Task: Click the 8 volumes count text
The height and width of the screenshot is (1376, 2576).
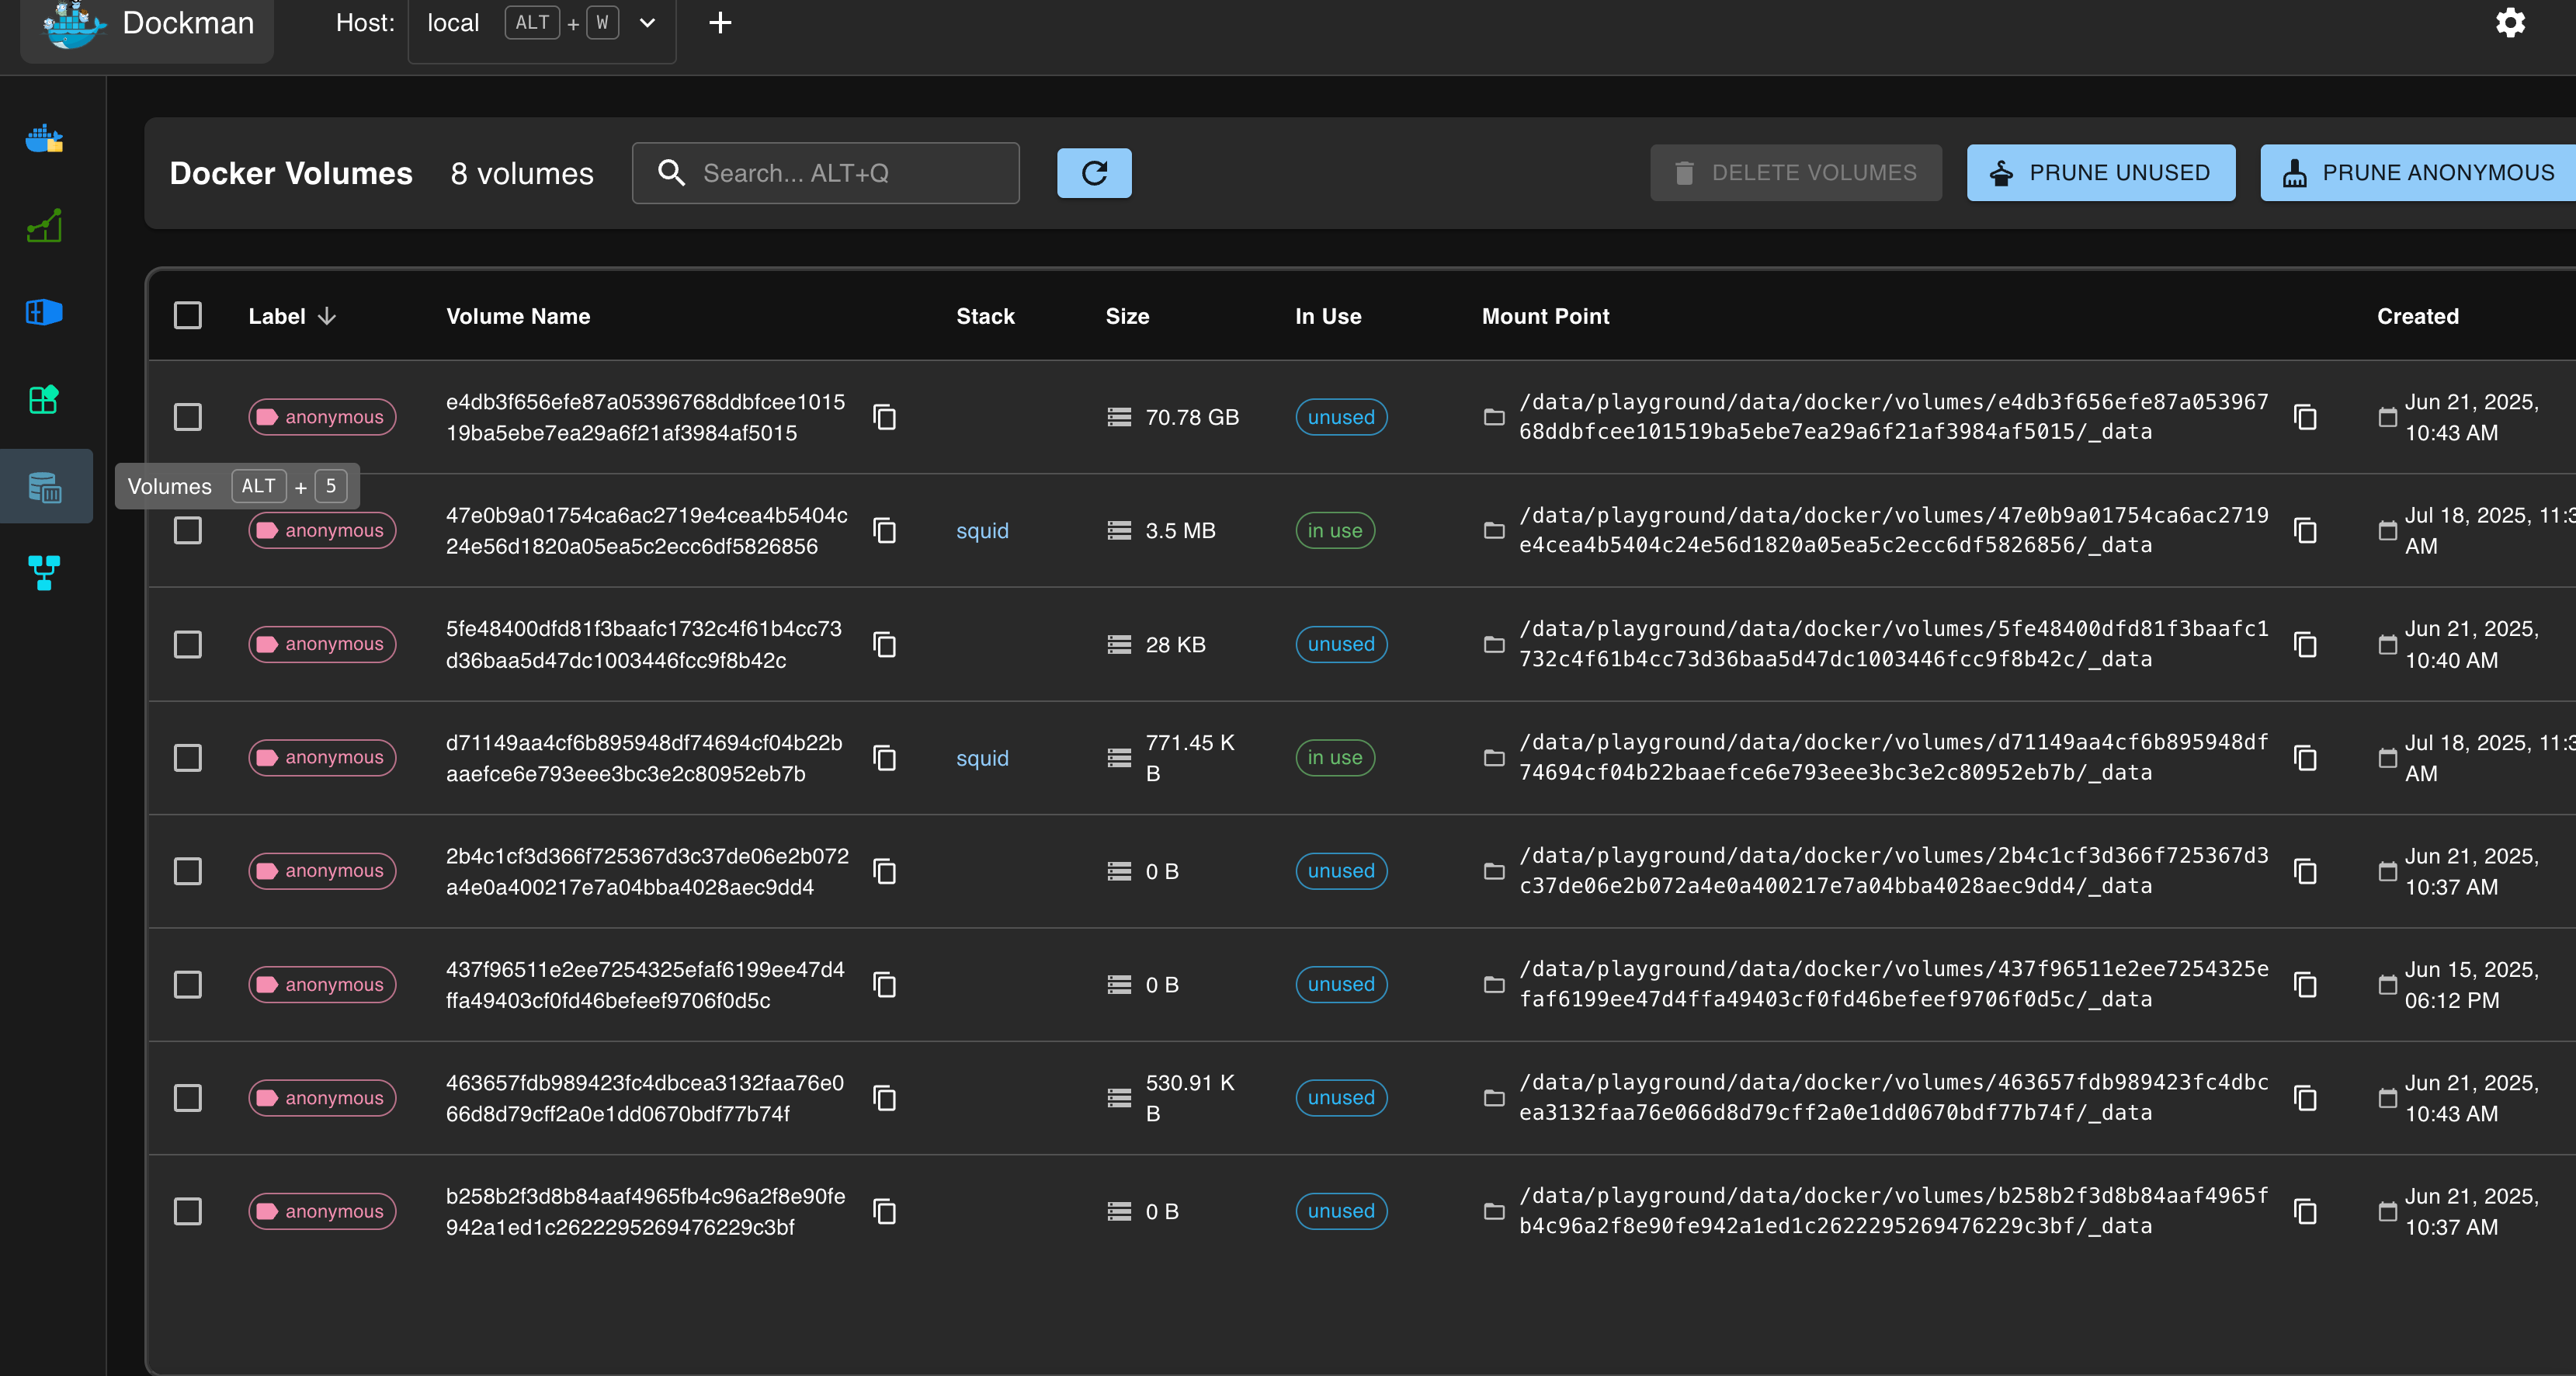Action: click(522, 173)
